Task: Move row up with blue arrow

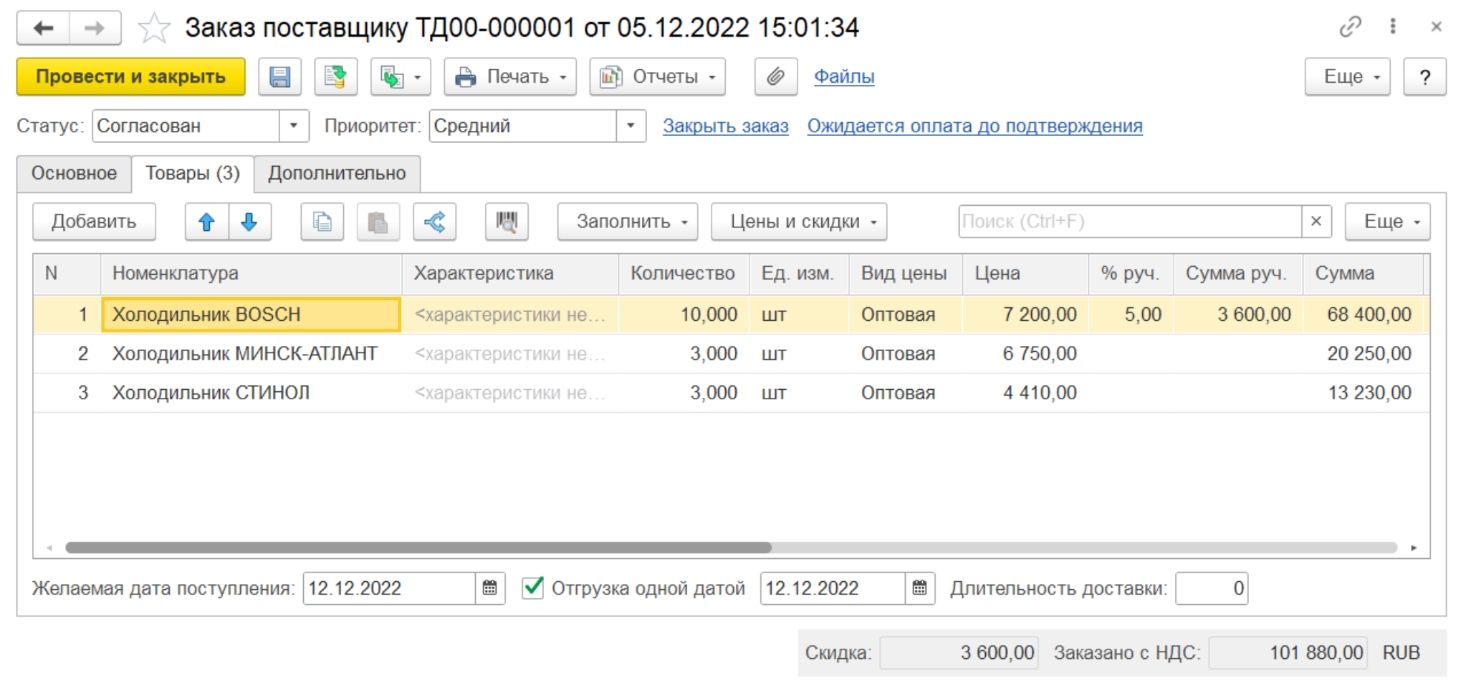Action: pyautogui.click(x=207, y=222)
